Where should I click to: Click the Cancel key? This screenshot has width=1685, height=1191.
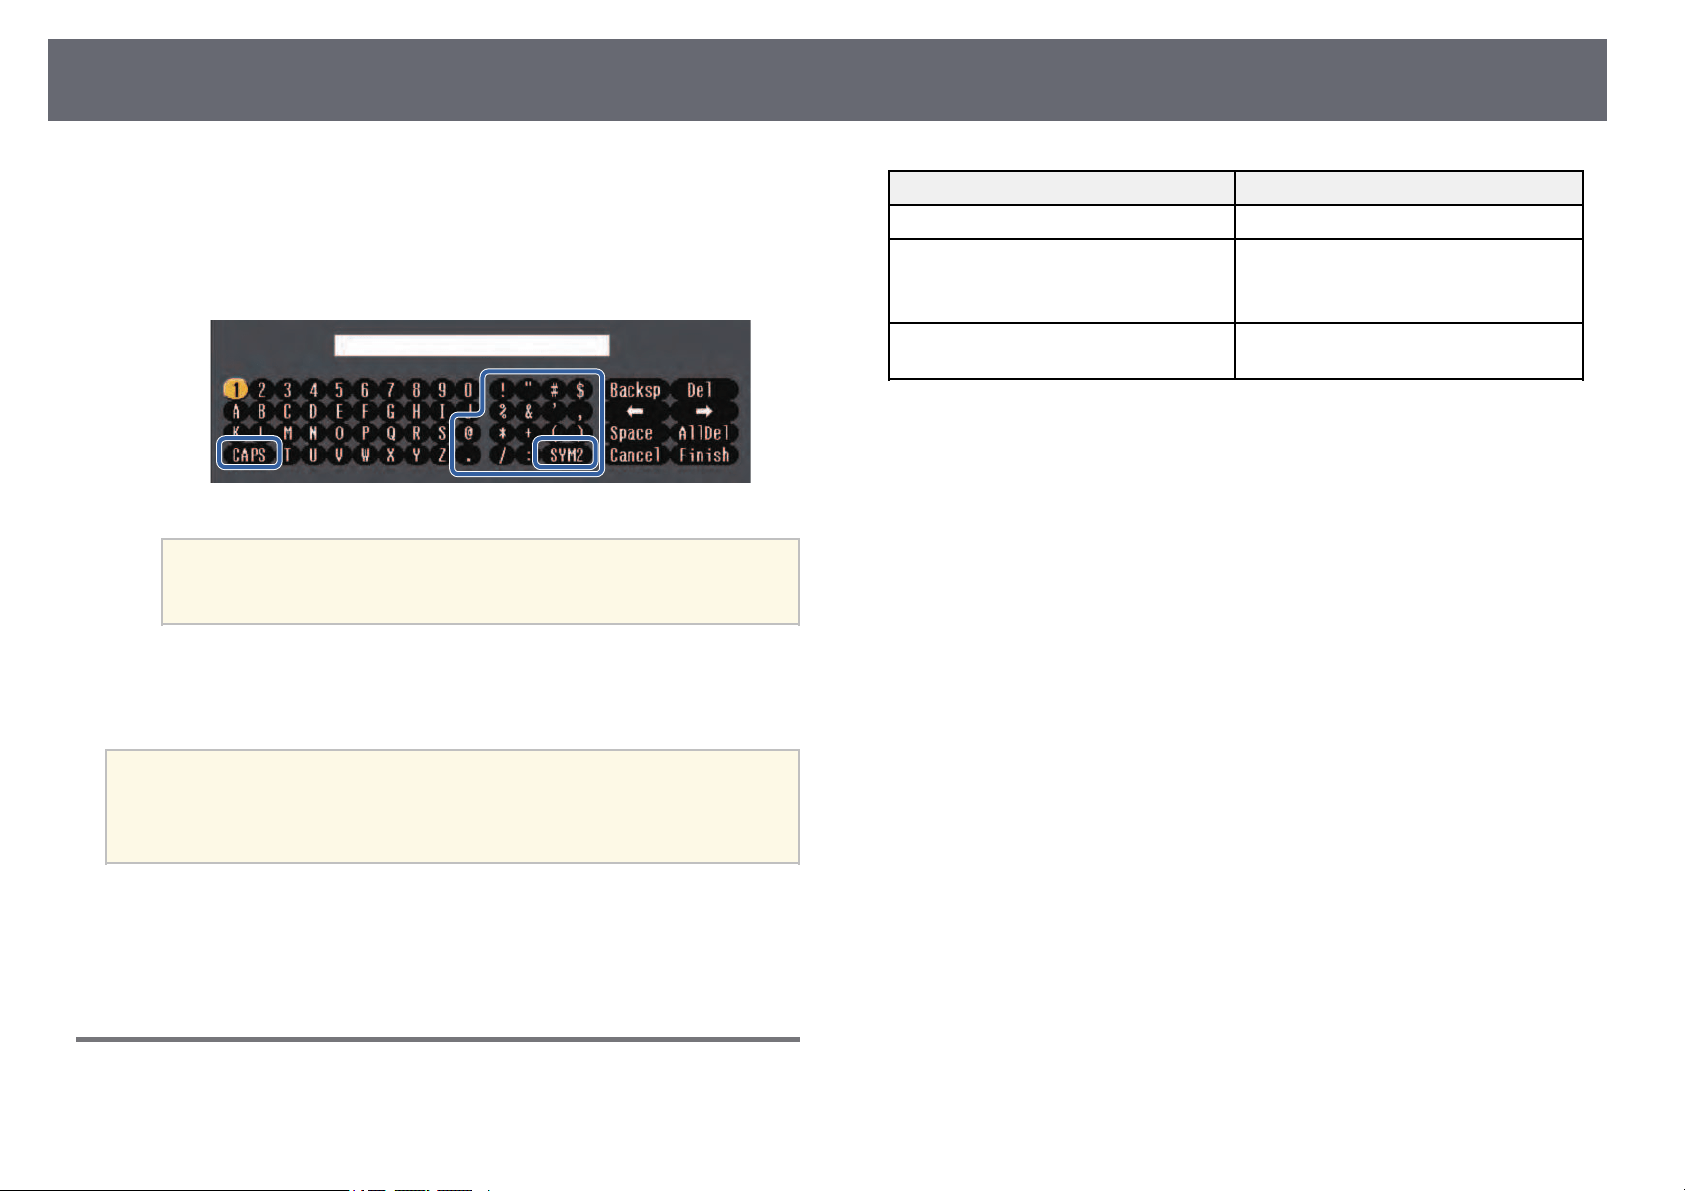(x=635, y=455)
